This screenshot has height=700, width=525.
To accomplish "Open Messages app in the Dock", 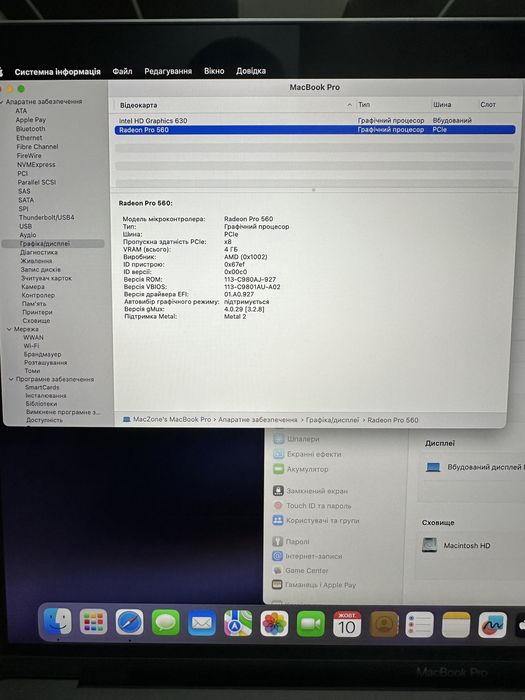I will click(x=166, y=623).
